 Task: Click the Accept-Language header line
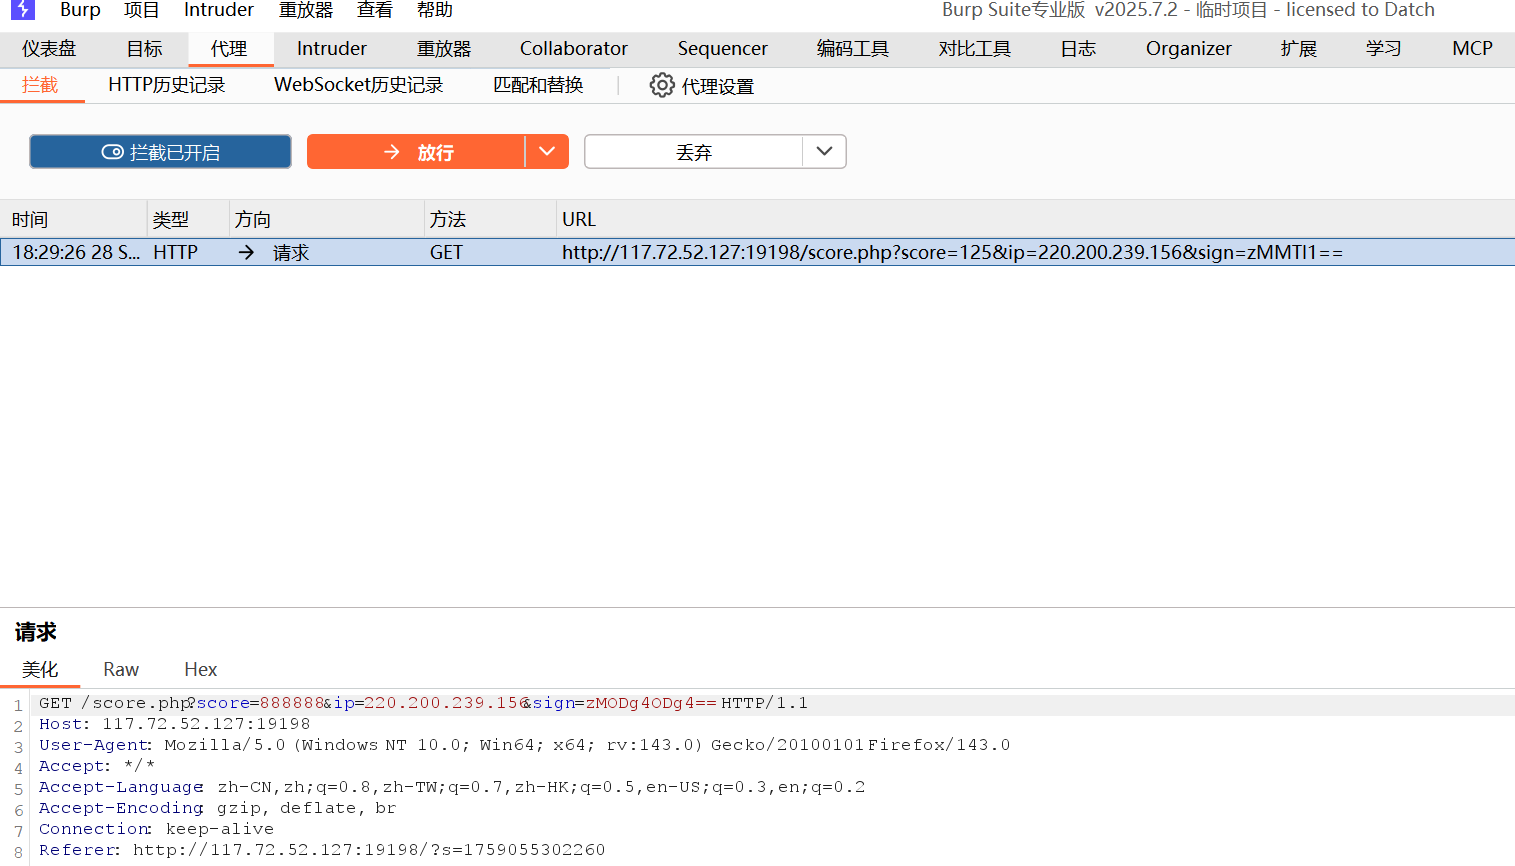click(452, 787)
